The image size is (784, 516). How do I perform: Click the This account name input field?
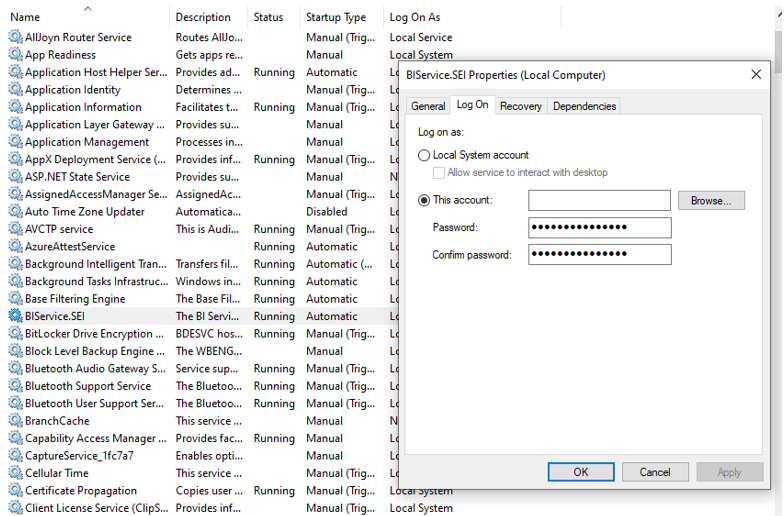click(599, 201)
